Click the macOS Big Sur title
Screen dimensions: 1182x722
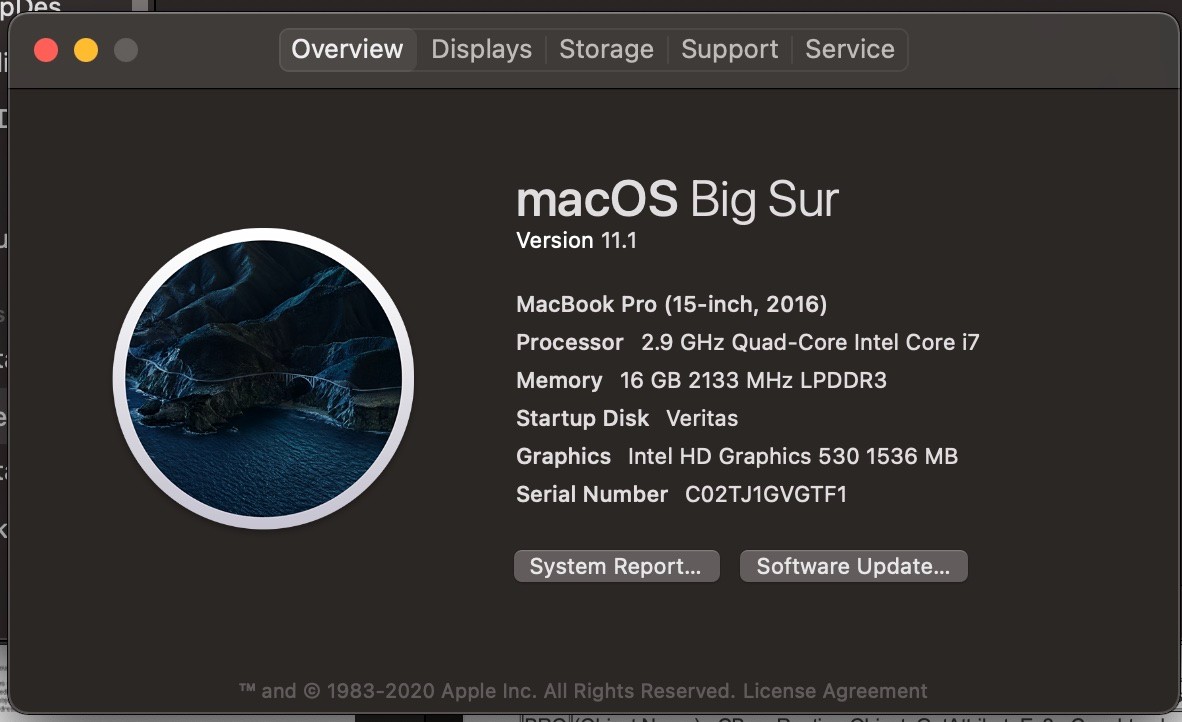click(677, 200)
